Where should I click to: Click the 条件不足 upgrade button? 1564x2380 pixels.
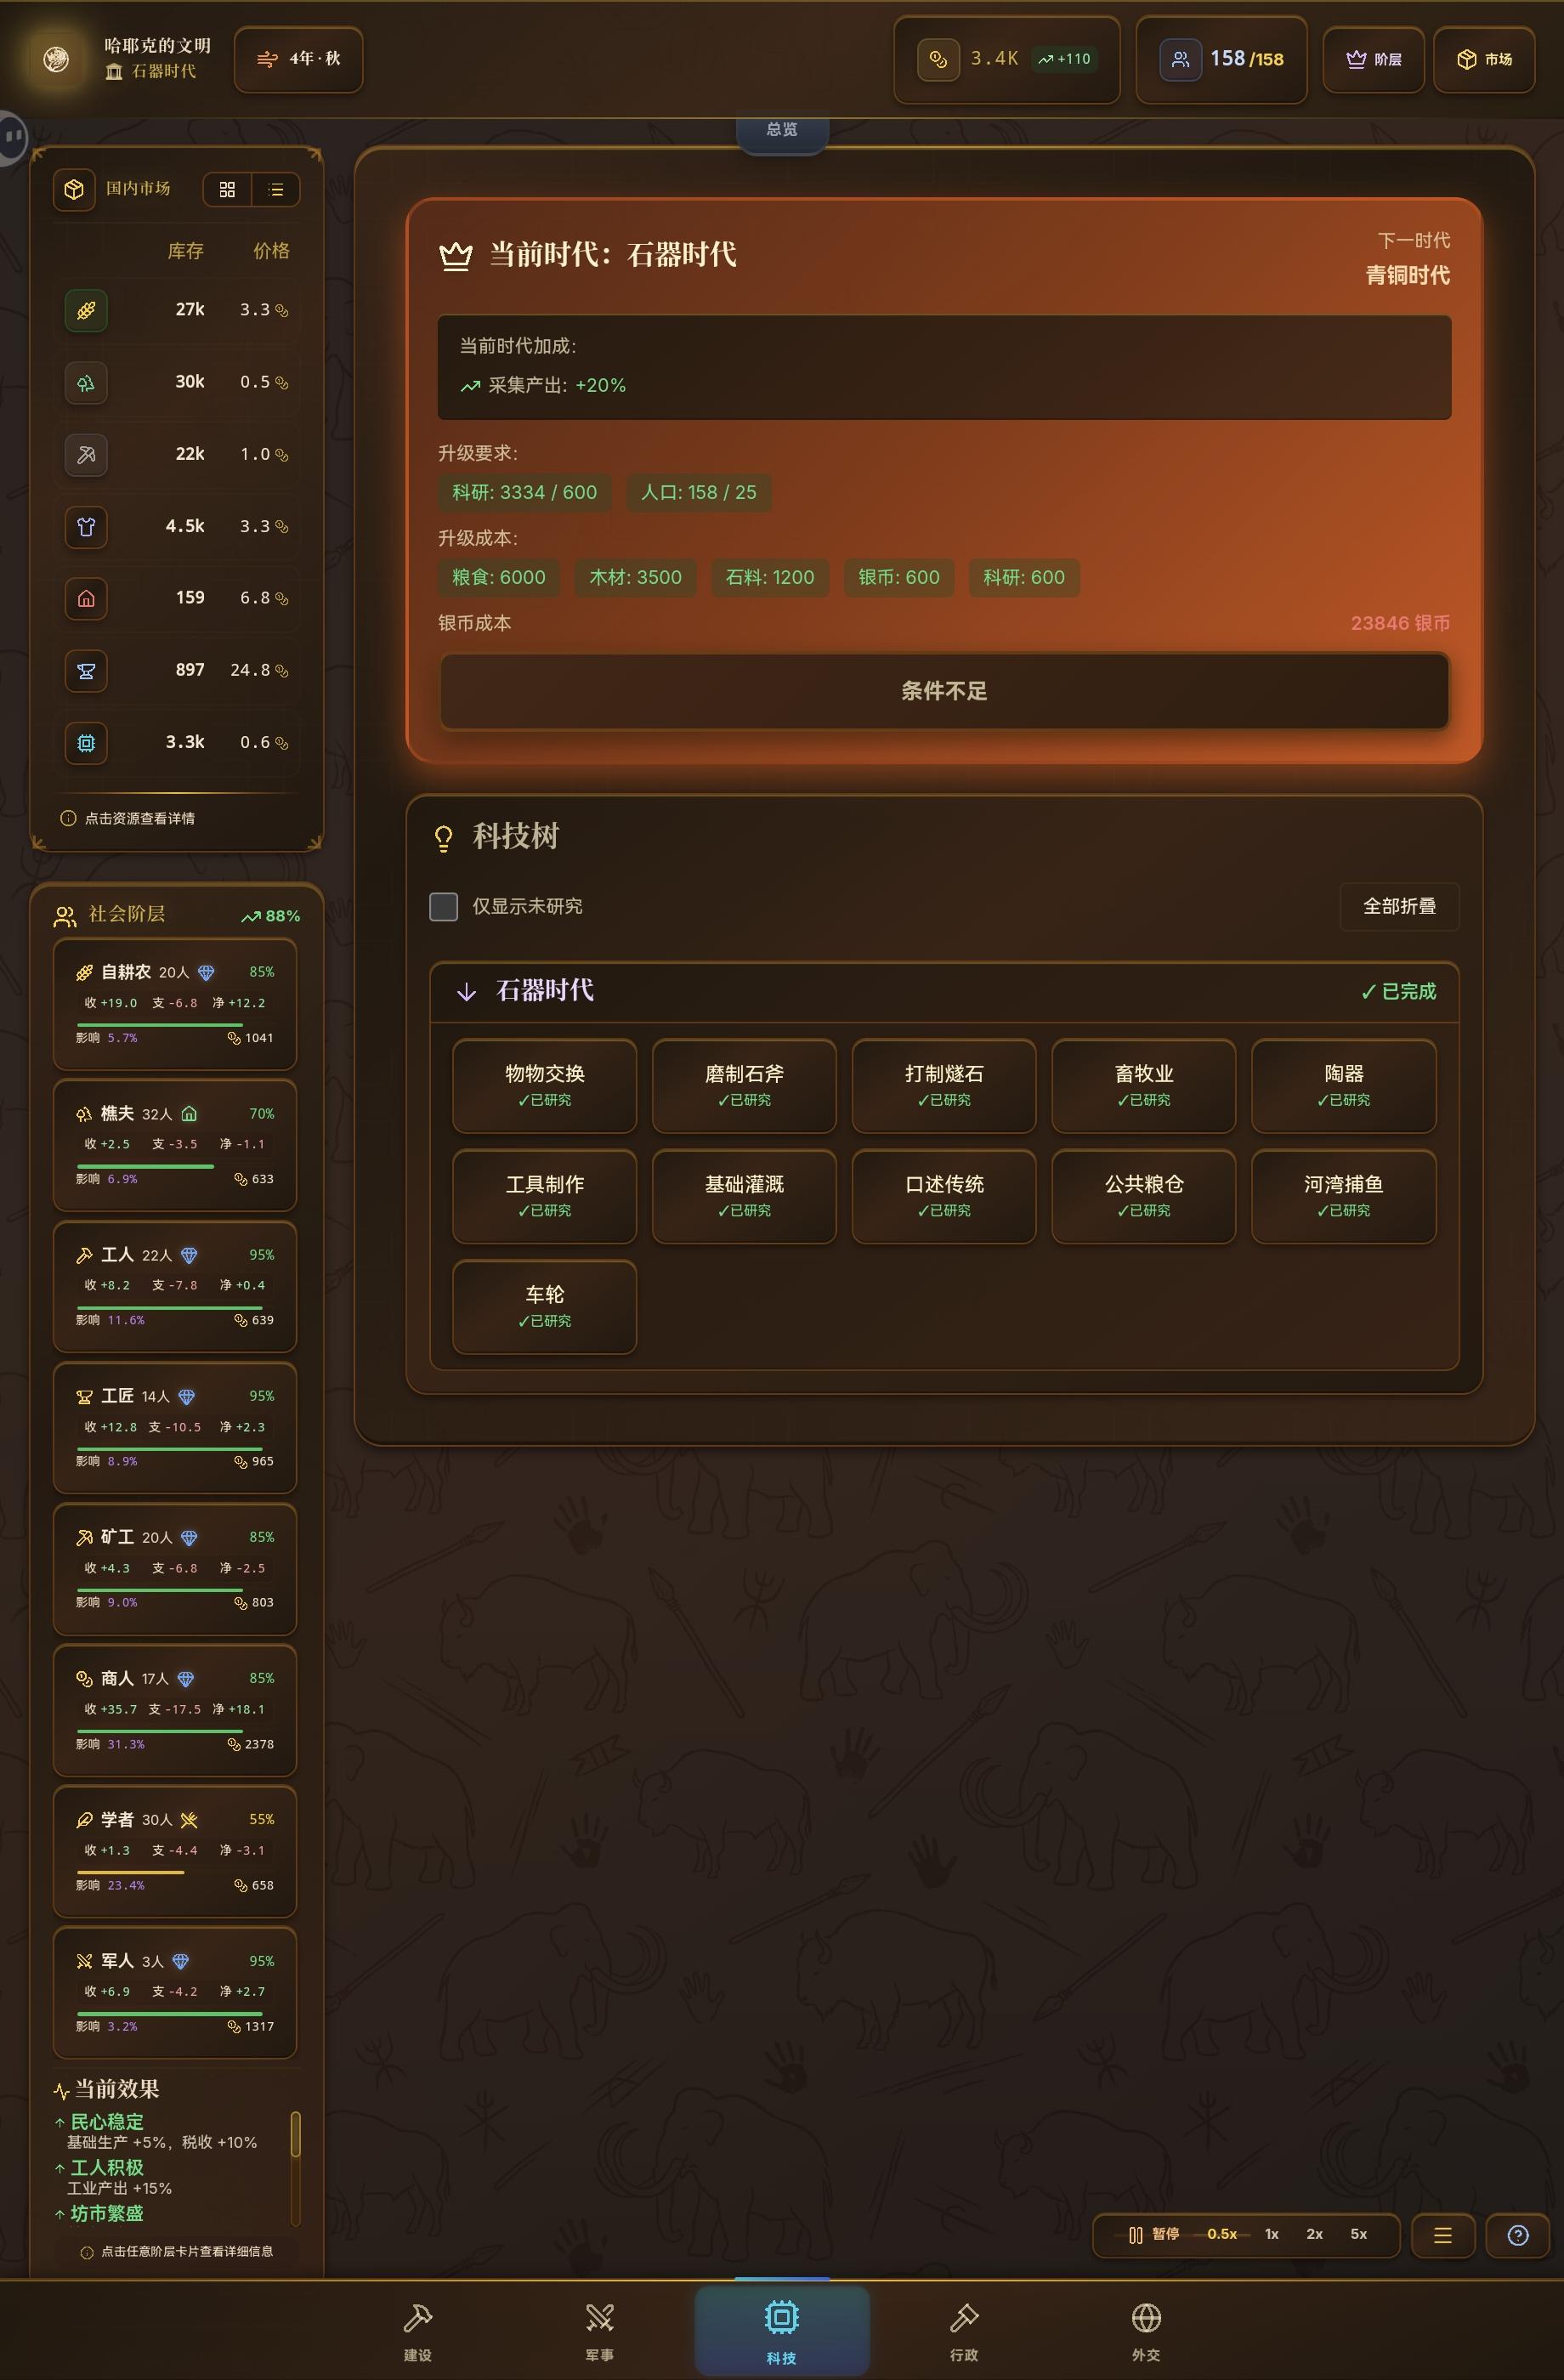pyautogui.click(x=944, y=691)
